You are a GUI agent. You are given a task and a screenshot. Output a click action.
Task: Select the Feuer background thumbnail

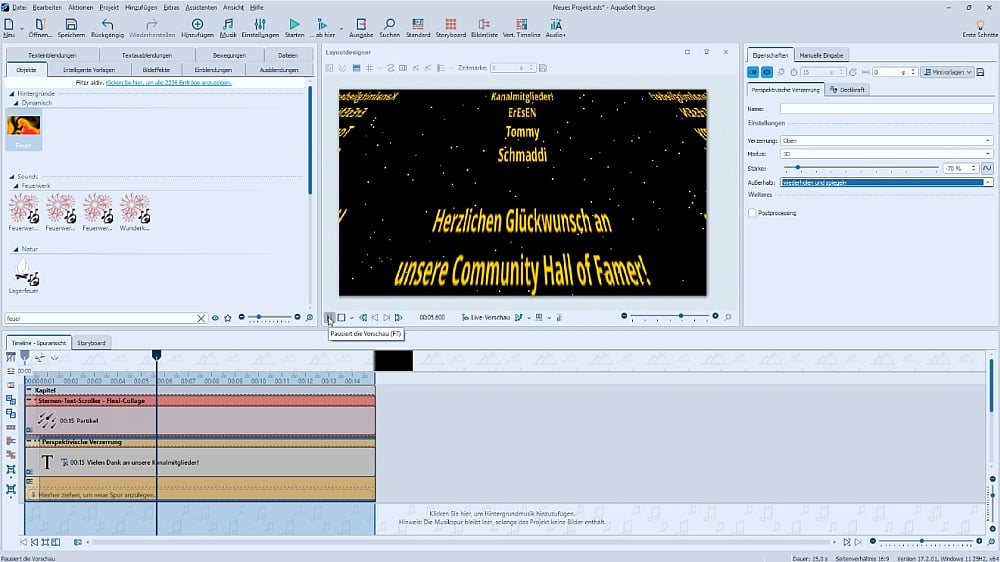pyautogui.click(x=23, y=127)
